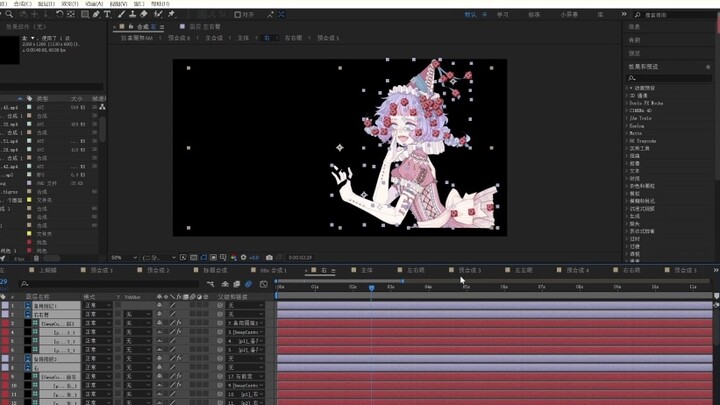Click the timeline layer search field
Screen dimensions: 720x405
(x=110, y=284)
